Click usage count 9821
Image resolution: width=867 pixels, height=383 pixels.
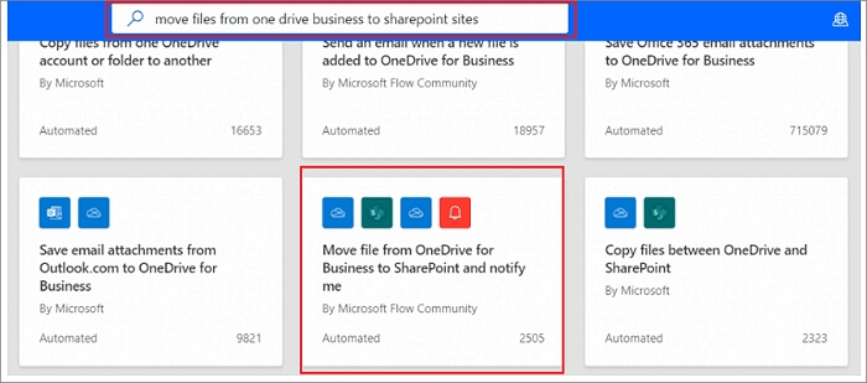(249, 338)
